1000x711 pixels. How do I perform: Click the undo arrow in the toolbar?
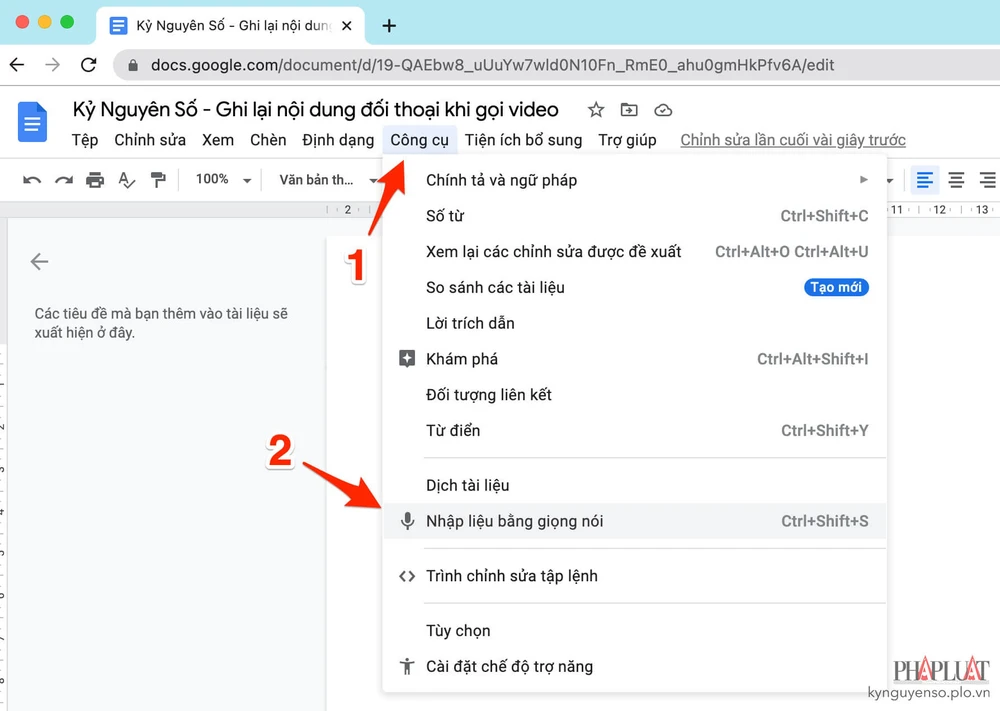32,180
